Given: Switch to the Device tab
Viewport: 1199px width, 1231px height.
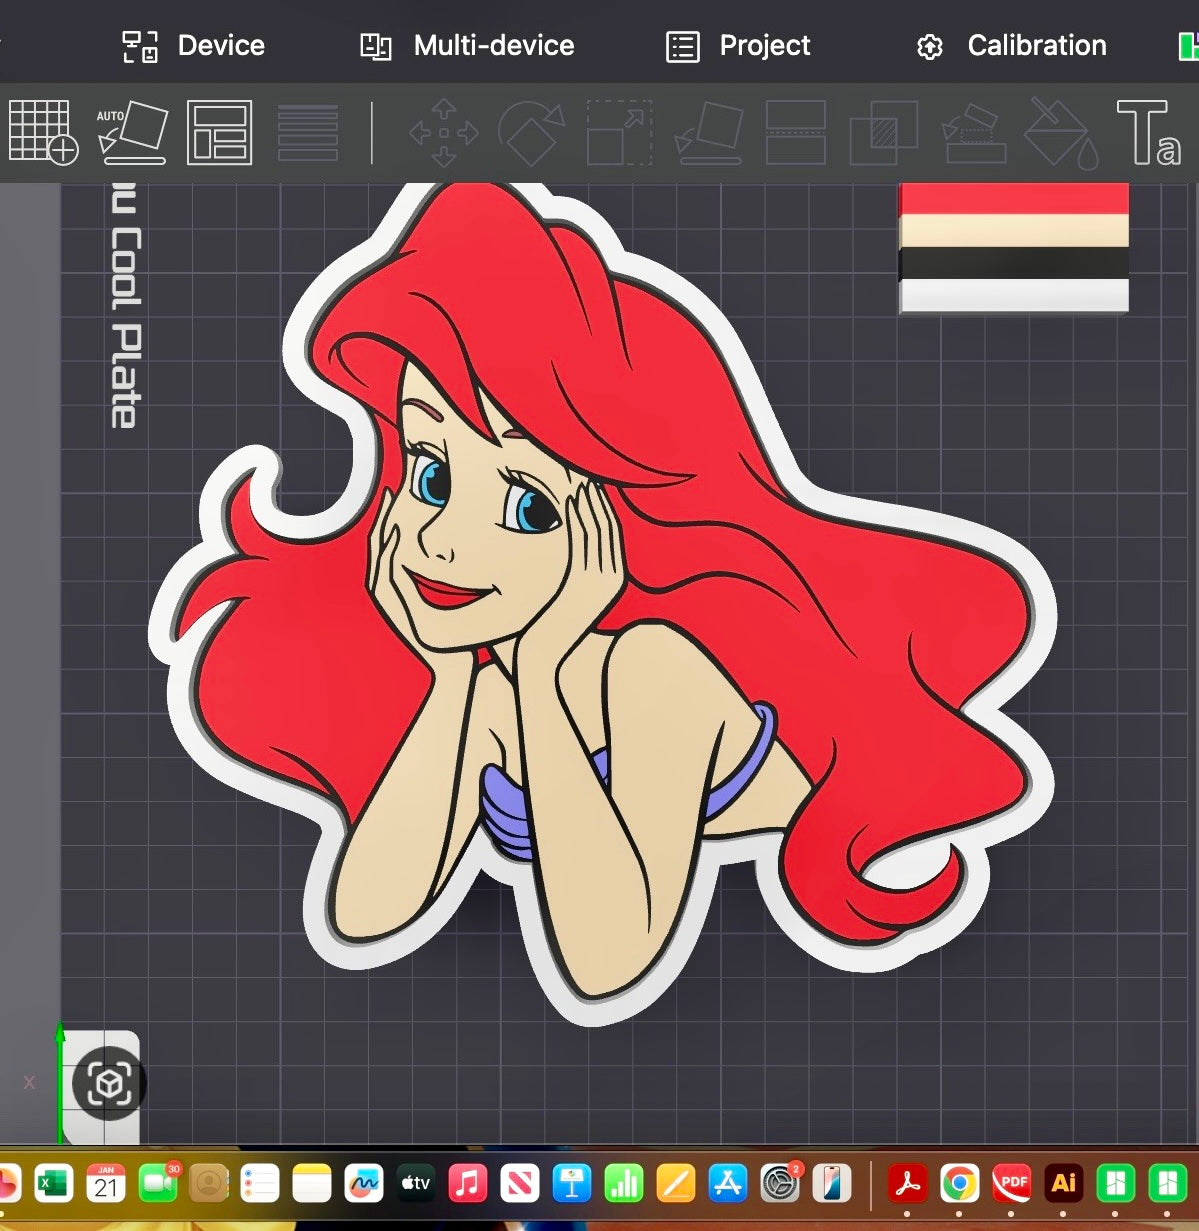Looking at the screenshot, I should 194,46.
